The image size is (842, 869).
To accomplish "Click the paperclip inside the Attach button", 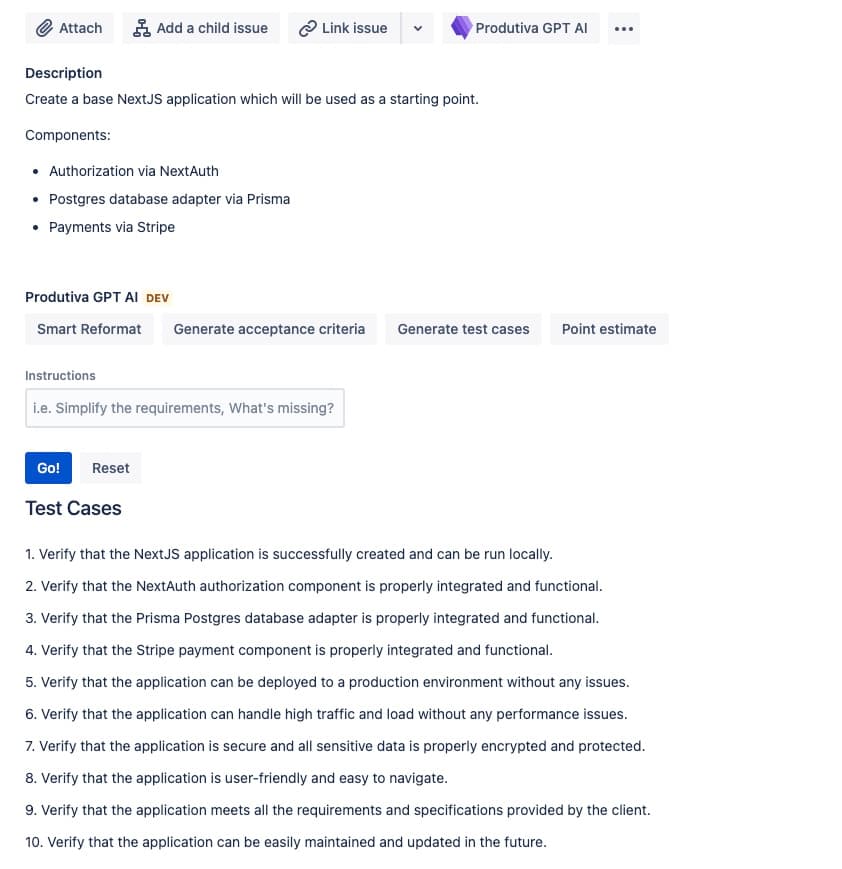I will [x=44, y=28].
